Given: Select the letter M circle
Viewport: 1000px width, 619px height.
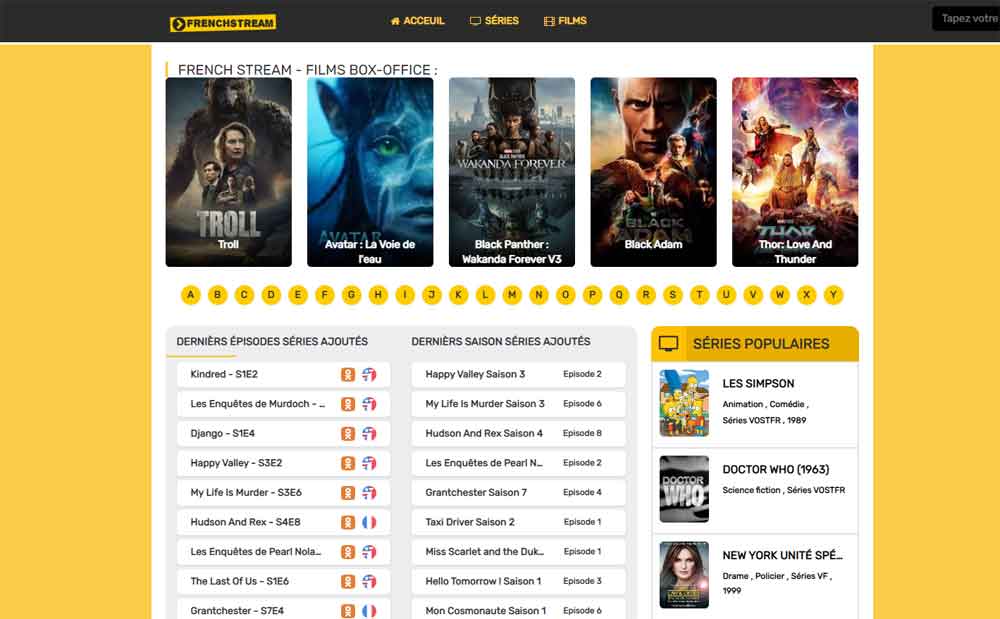Looking at the screenshot, I should tap(512, 295).
